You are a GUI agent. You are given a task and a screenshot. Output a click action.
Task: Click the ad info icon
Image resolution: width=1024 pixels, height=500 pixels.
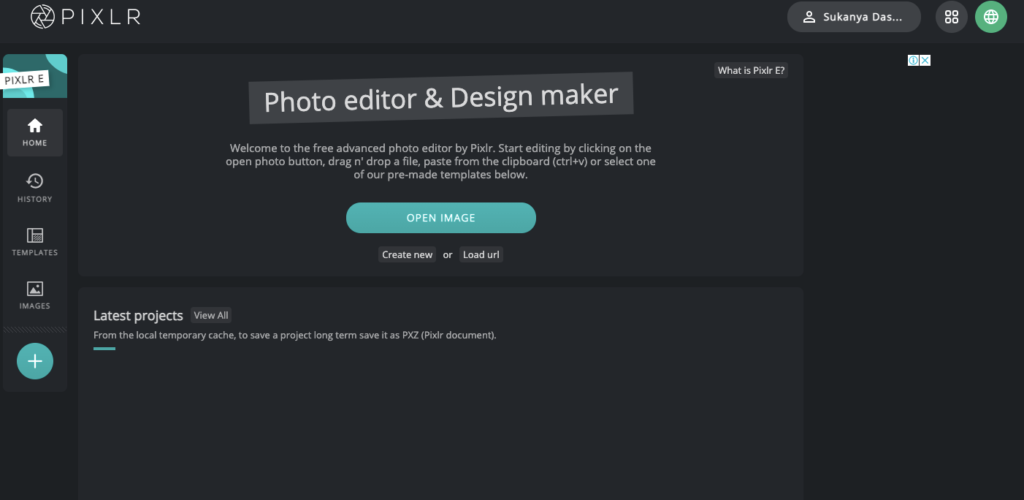tap(914, 61)
